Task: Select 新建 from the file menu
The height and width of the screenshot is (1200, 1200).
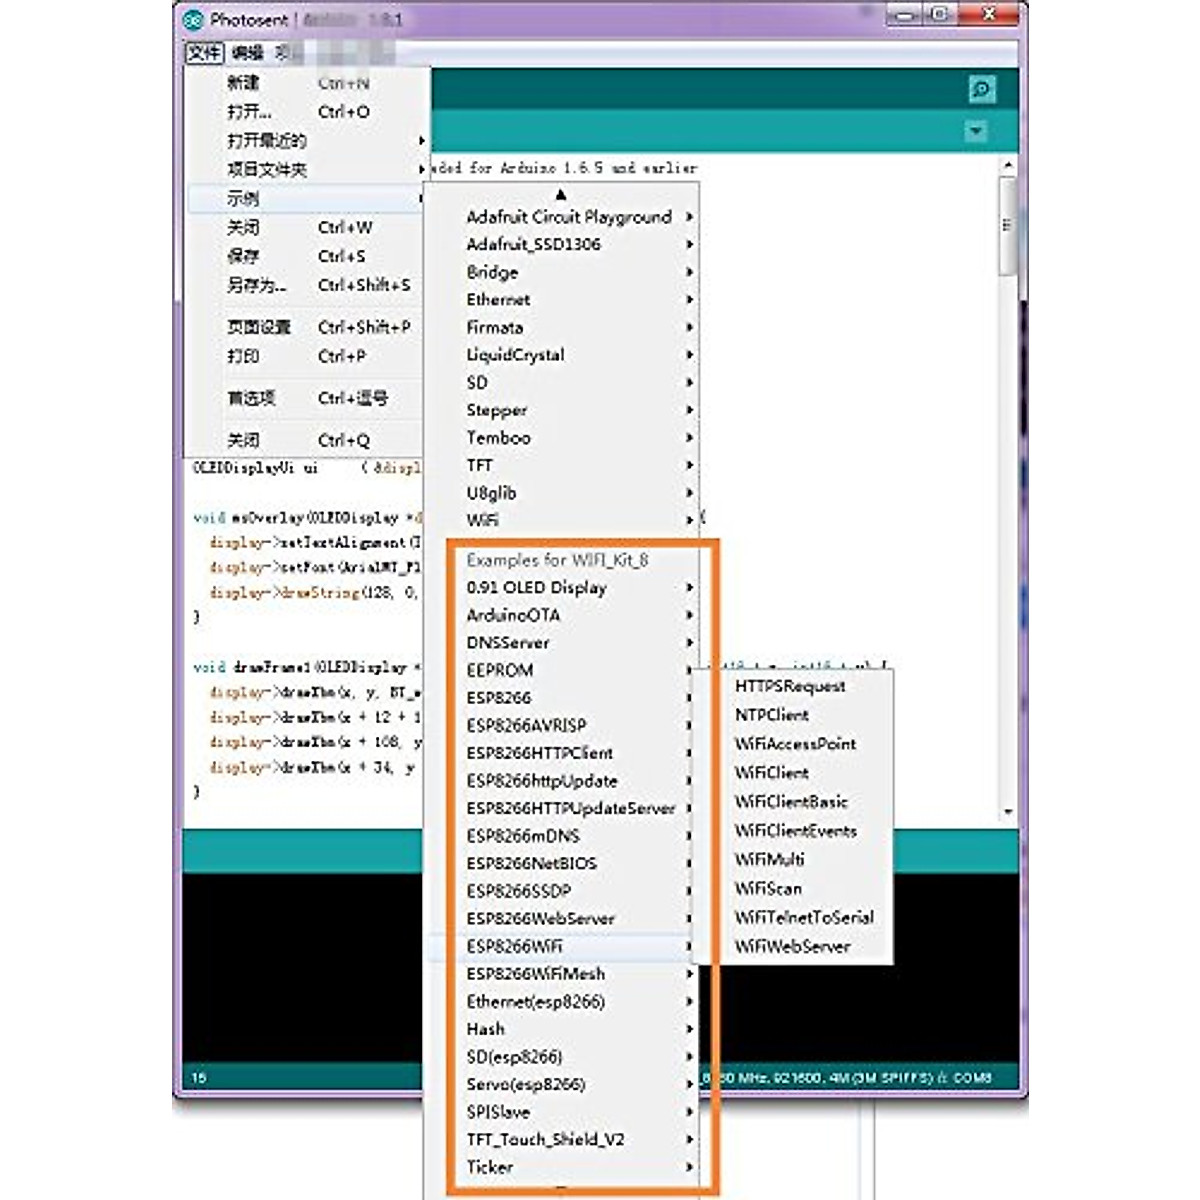Action: 243,83
